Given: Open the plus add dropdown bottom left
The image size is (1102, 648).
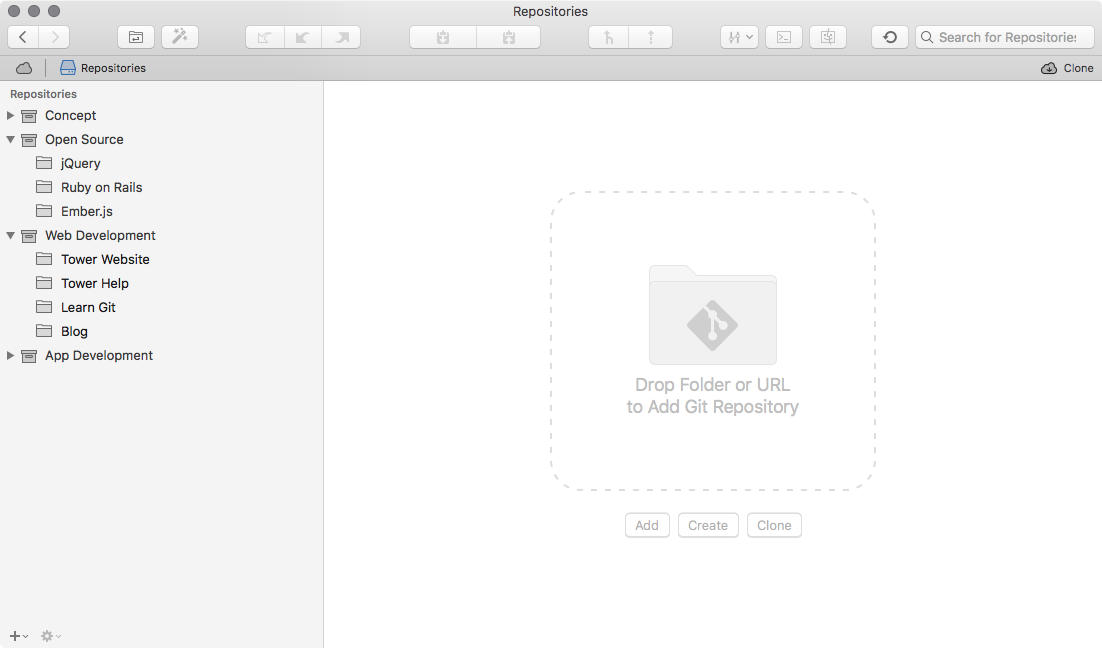Looking at the screenshot, I should [16, 635].
